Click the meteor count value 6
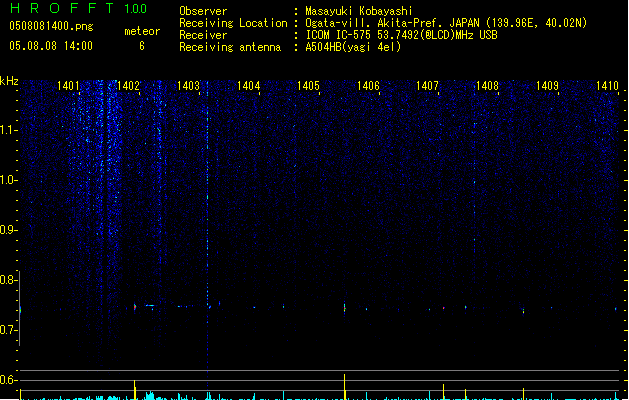 tap(142, 46)
